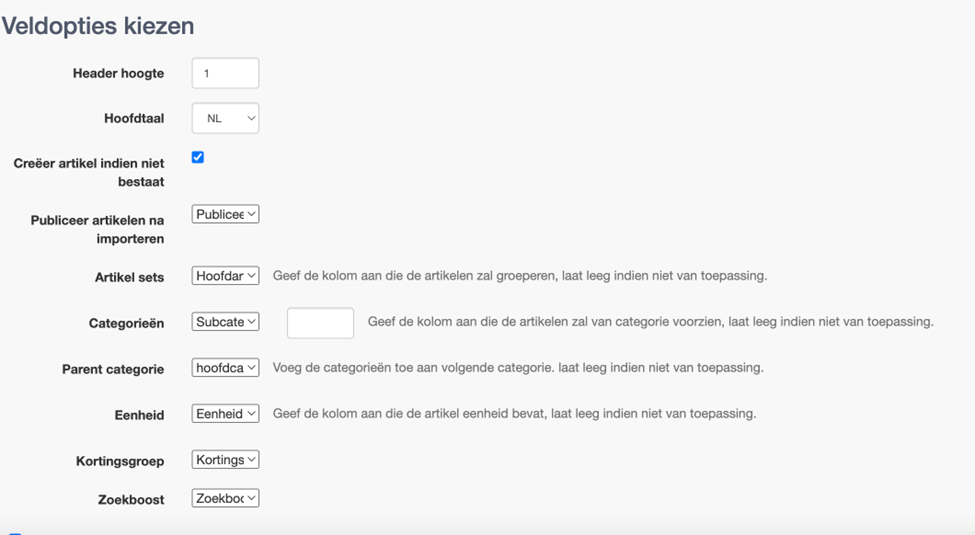
Task: Click help text about artikel eenheid
Action: click(x=514, y=414)
